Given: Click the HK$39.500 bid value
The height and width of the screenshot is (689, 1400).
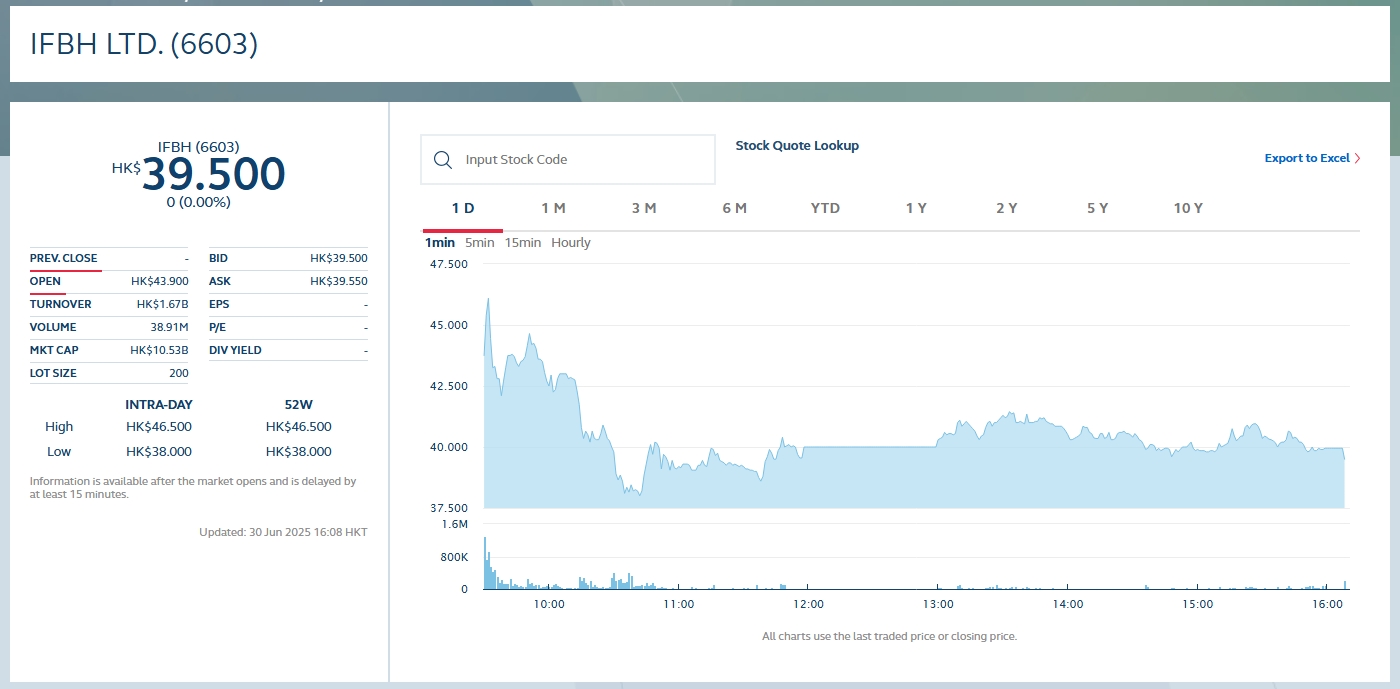Looking at the screenshot, I should pos(339,258).
